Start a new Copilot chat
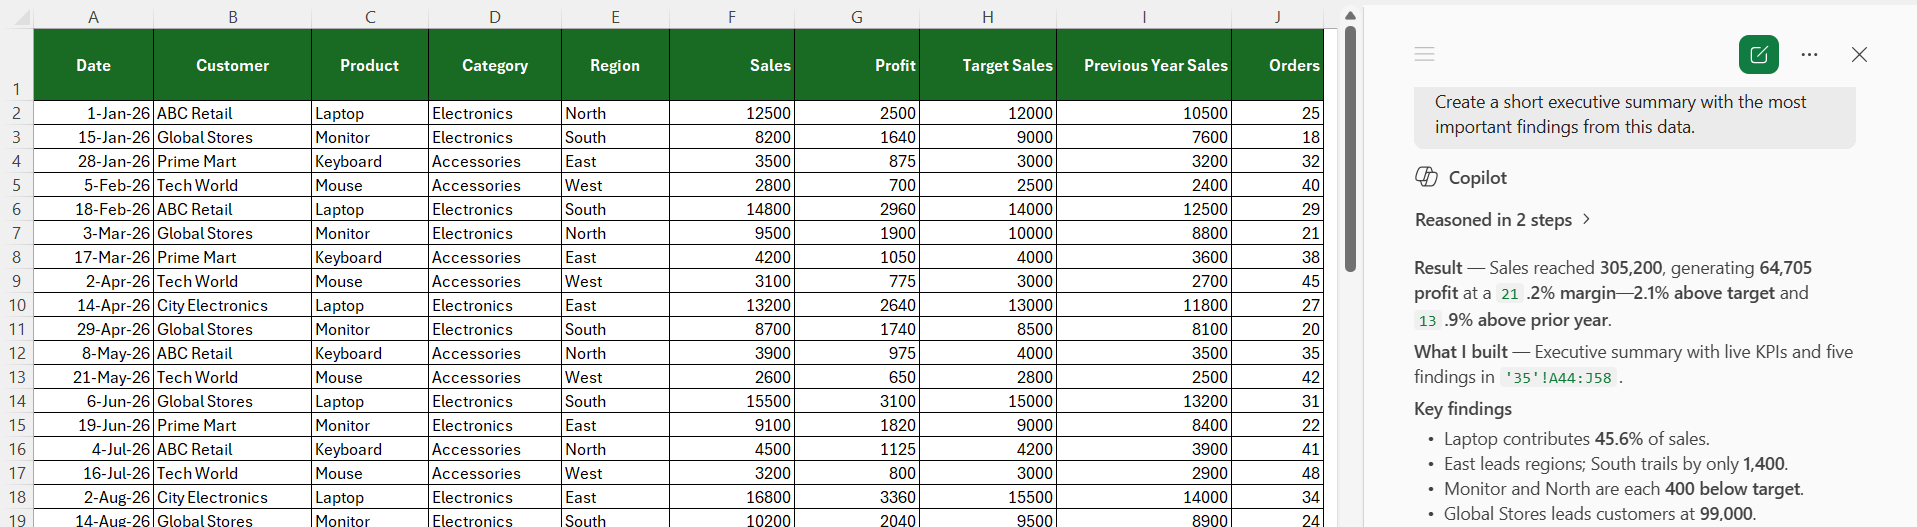Screen dimensions: 1917x527 [x=1759, y=55]
